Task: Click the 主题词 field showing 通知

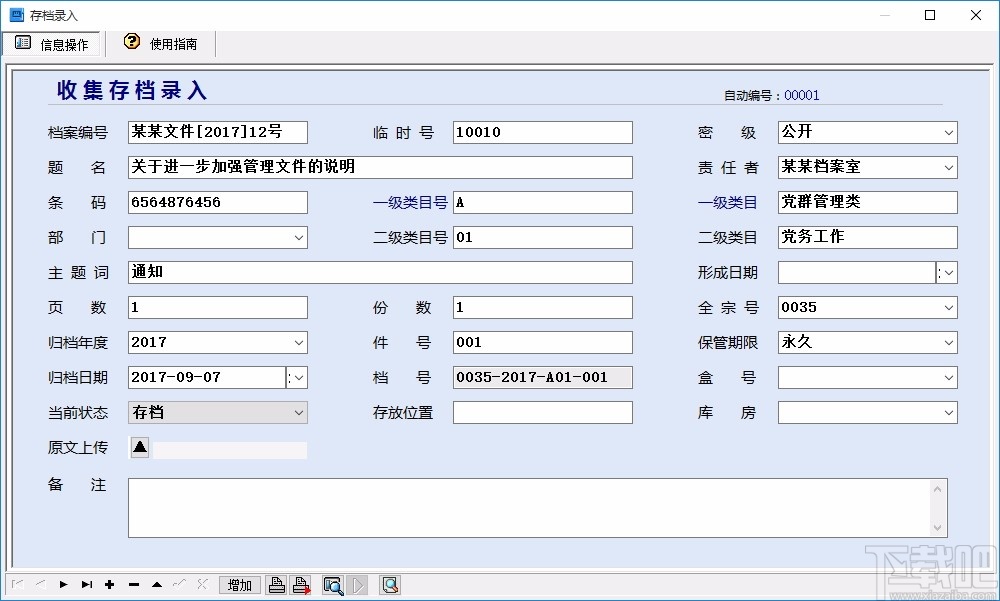Action: (380, 273)
